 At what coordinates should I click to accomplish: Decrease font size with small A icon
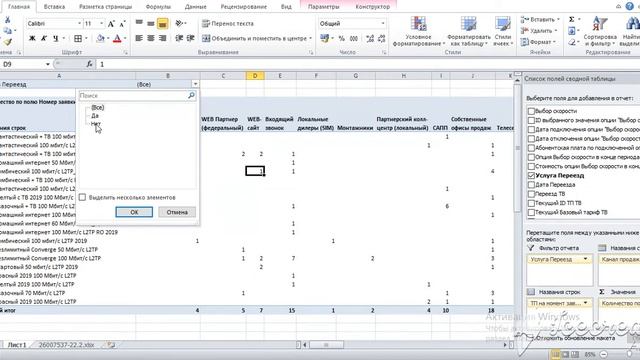click(x=122, y=24)
